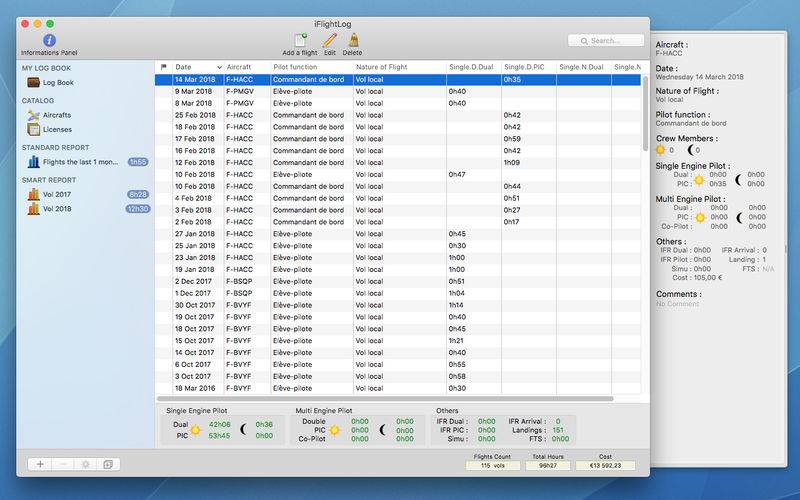Click the Edit pencil icon

point(330,40)
